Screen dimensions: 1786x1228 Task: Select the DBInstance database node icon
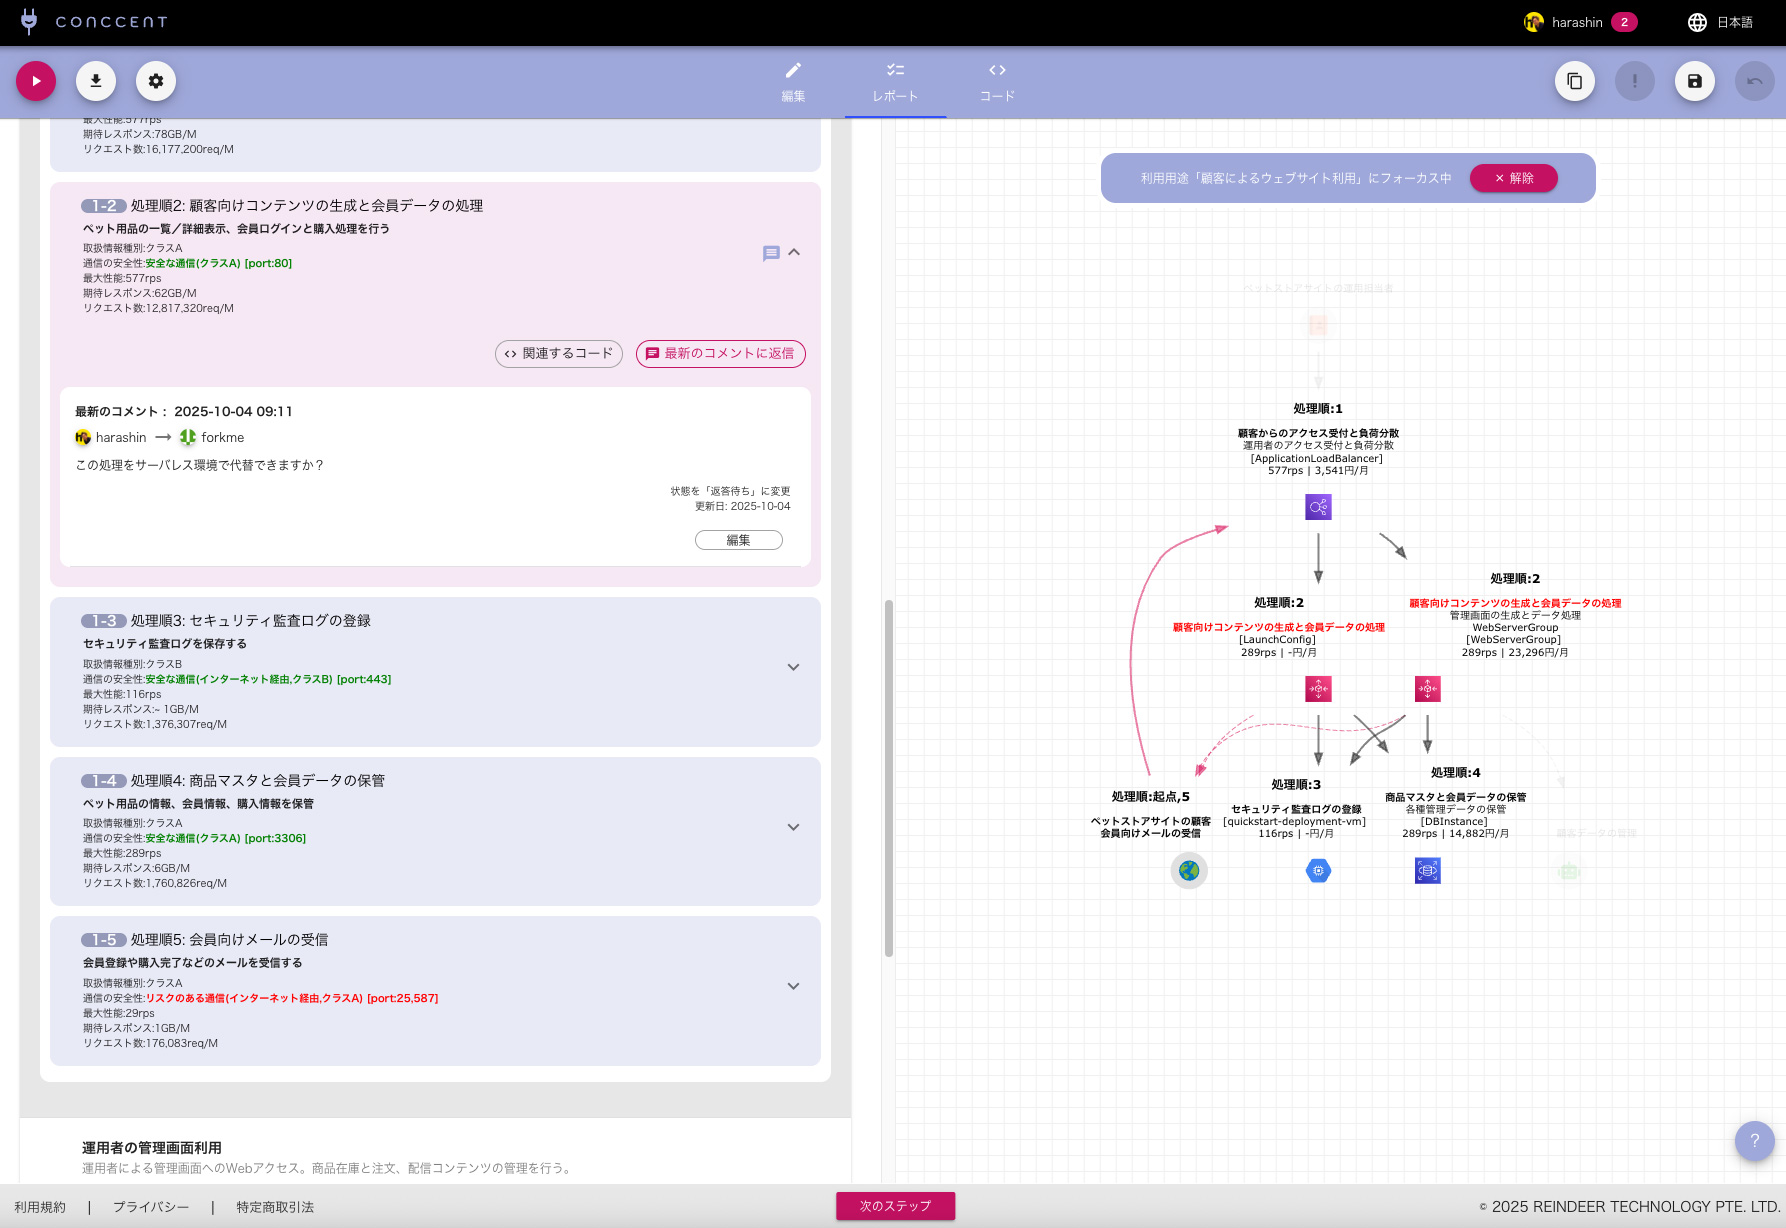(1427, 871)
